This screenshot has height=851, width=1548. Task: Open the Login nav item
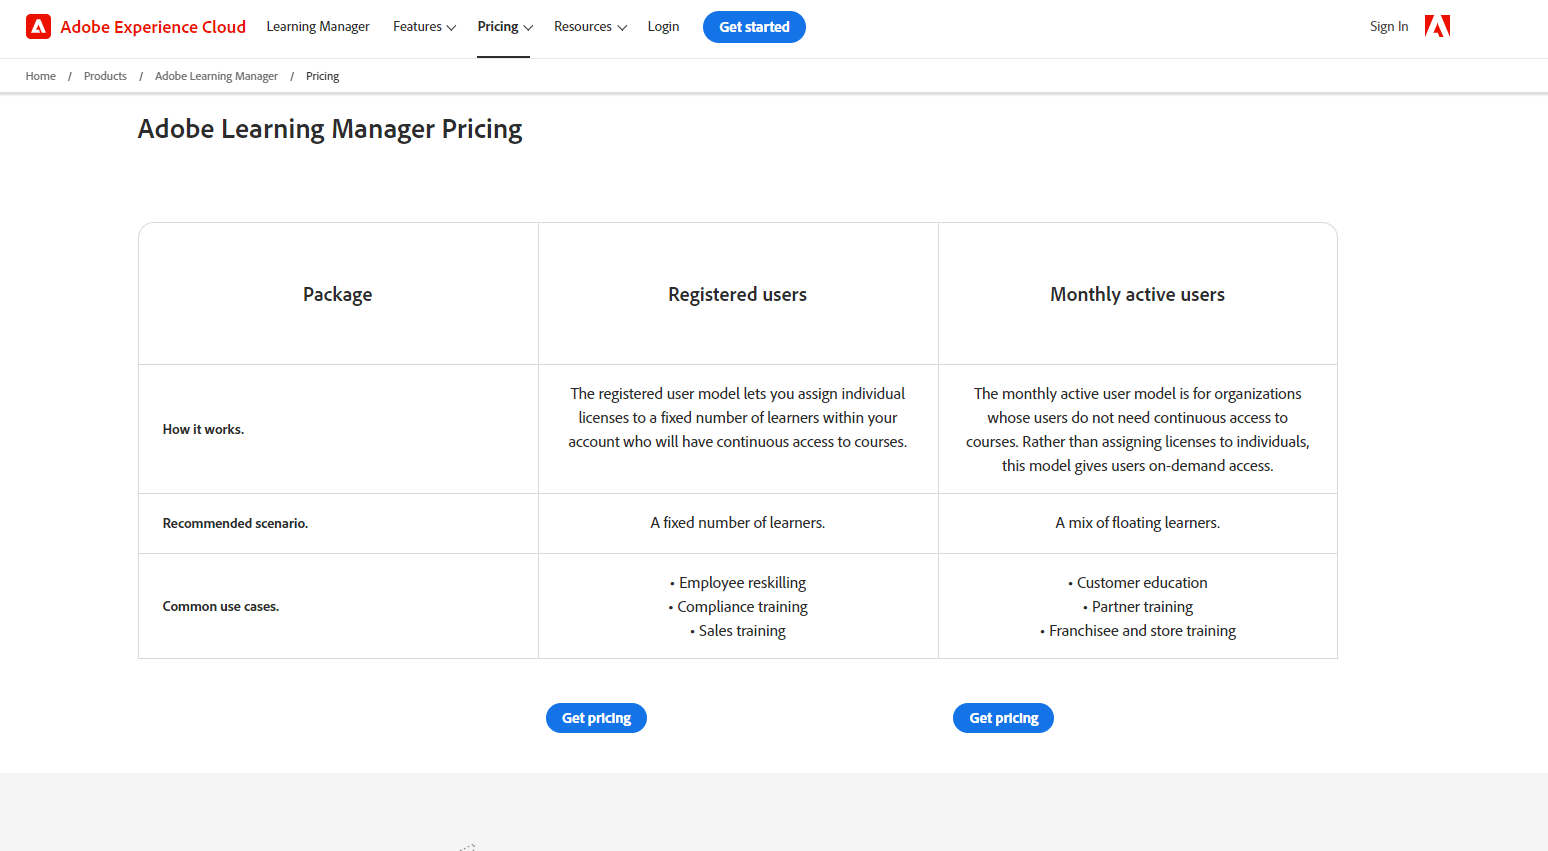click(x=663, y=27)
